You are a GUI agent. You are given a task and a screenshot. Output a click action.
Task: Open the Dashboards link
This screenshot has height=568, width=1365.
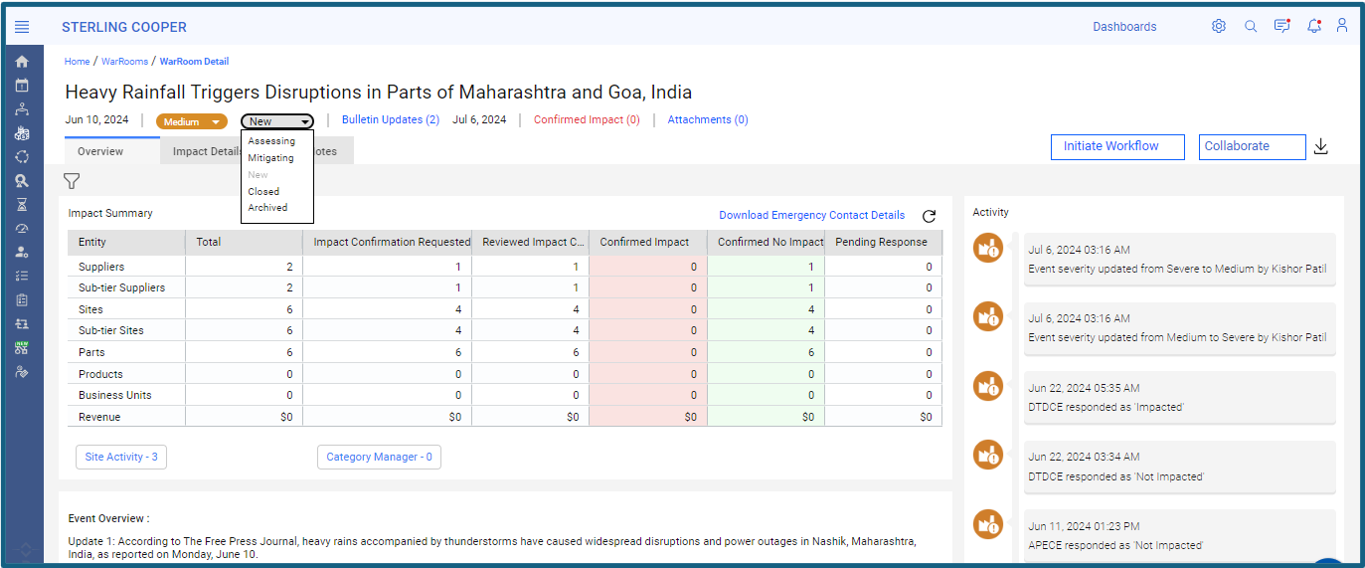point(1124,27)
